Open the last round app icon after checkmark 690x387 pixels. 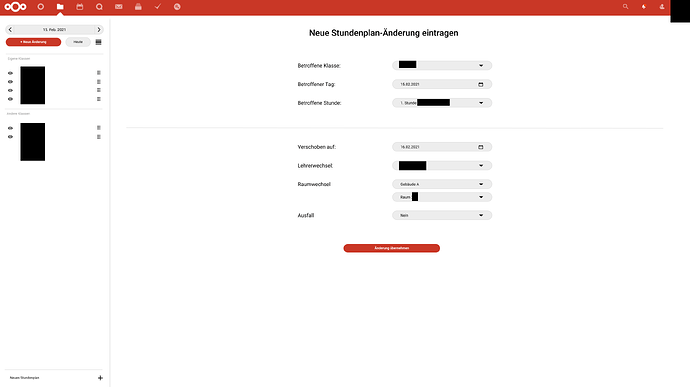[x=177, y=7]
